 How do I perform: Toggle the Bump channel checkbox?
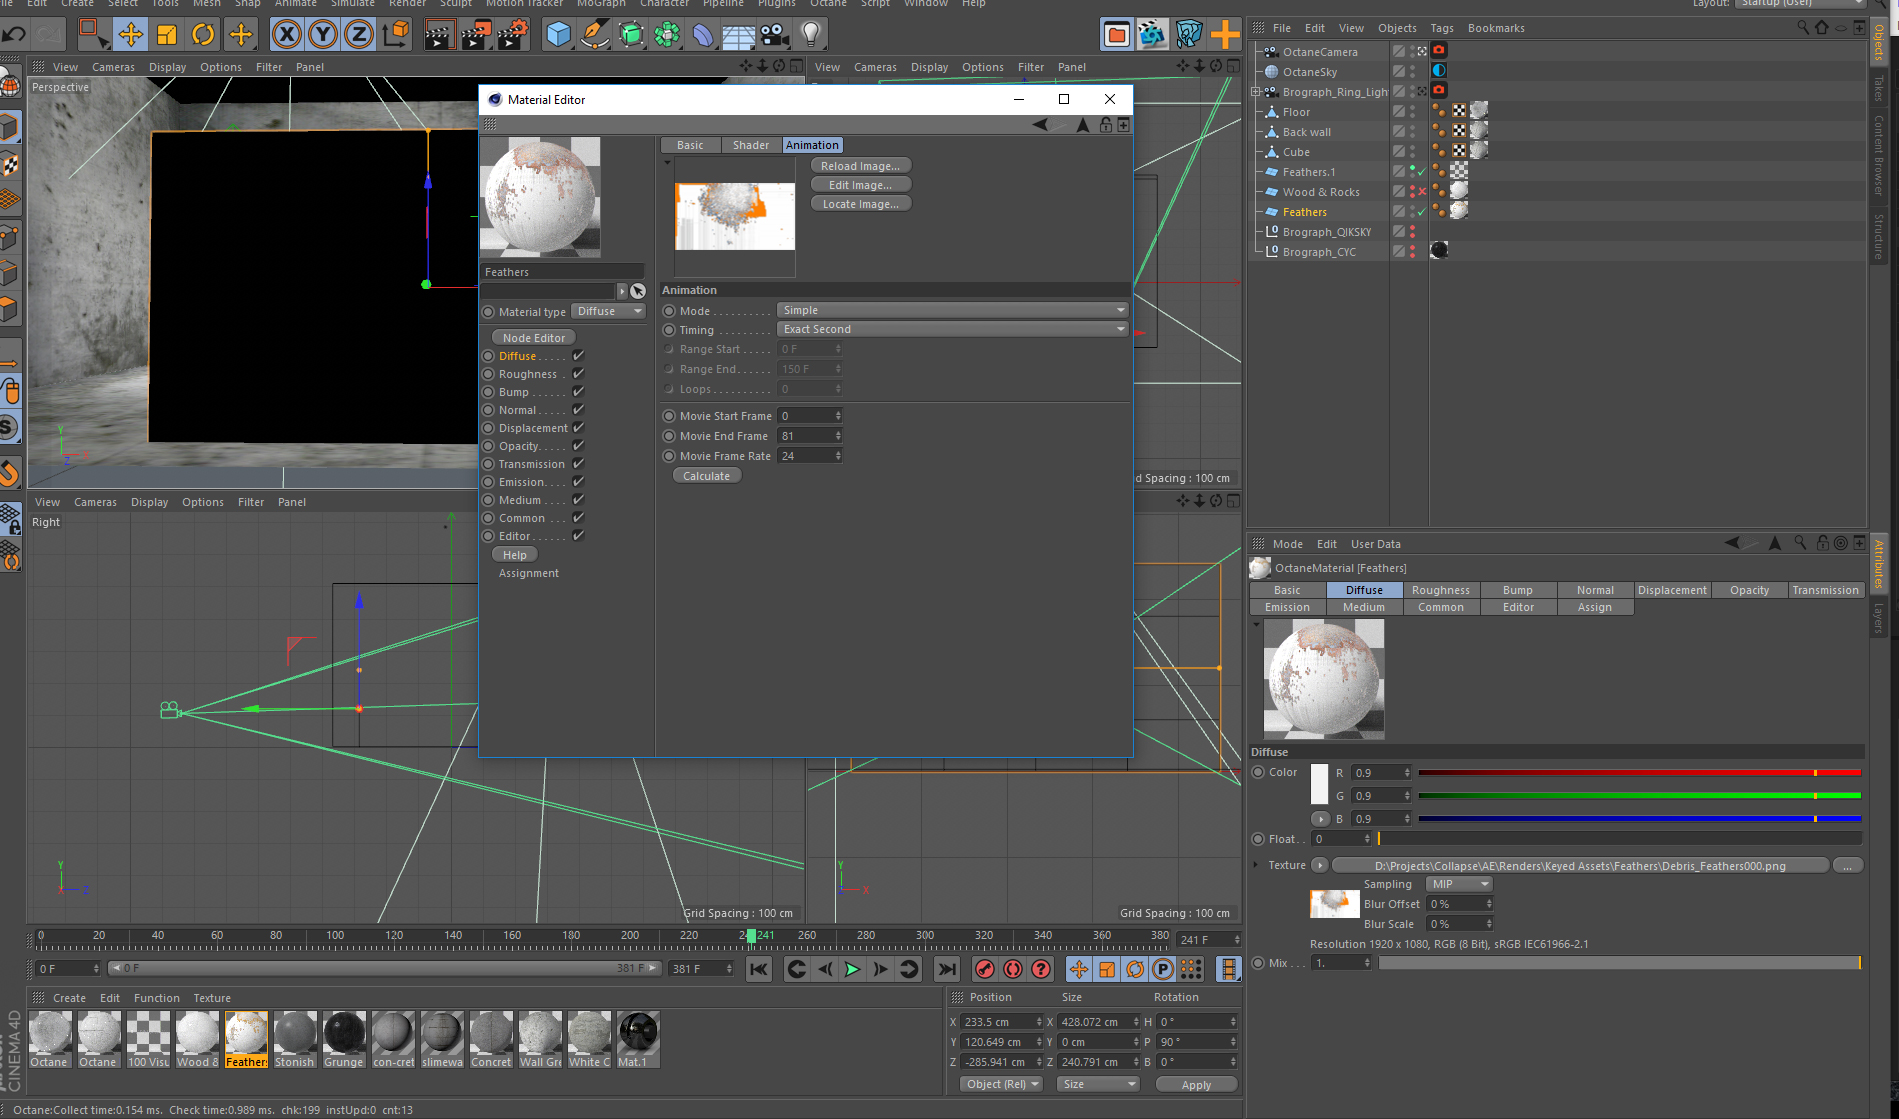[578, 392]
